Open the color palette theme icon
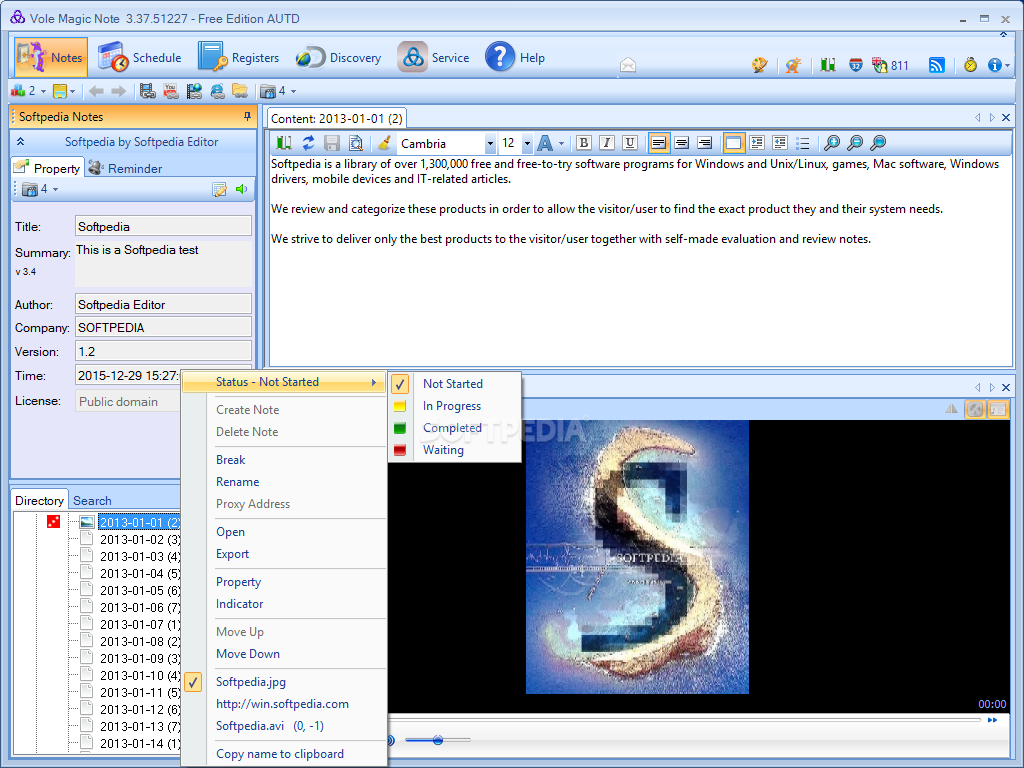Screen dimensions: 1024x768 [760, 65]
